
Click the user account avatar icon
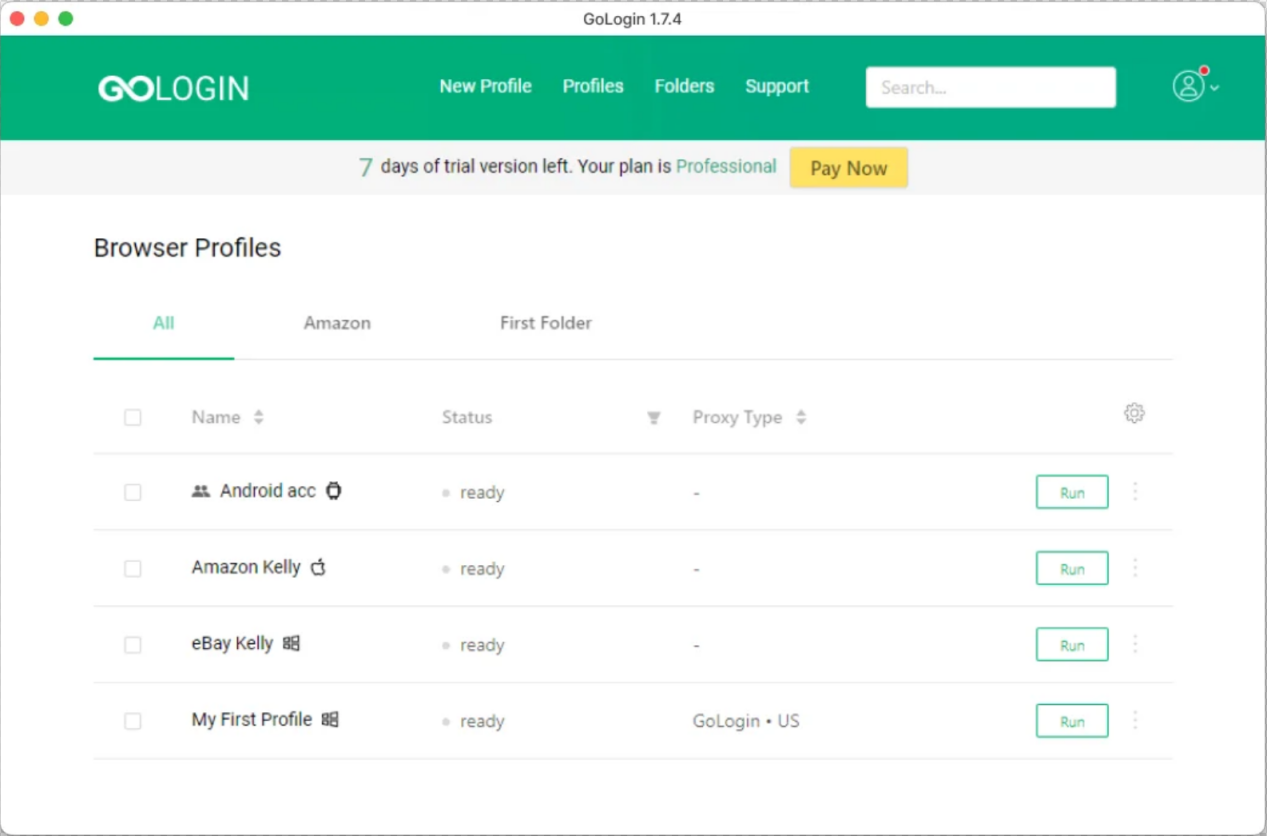1188,86
